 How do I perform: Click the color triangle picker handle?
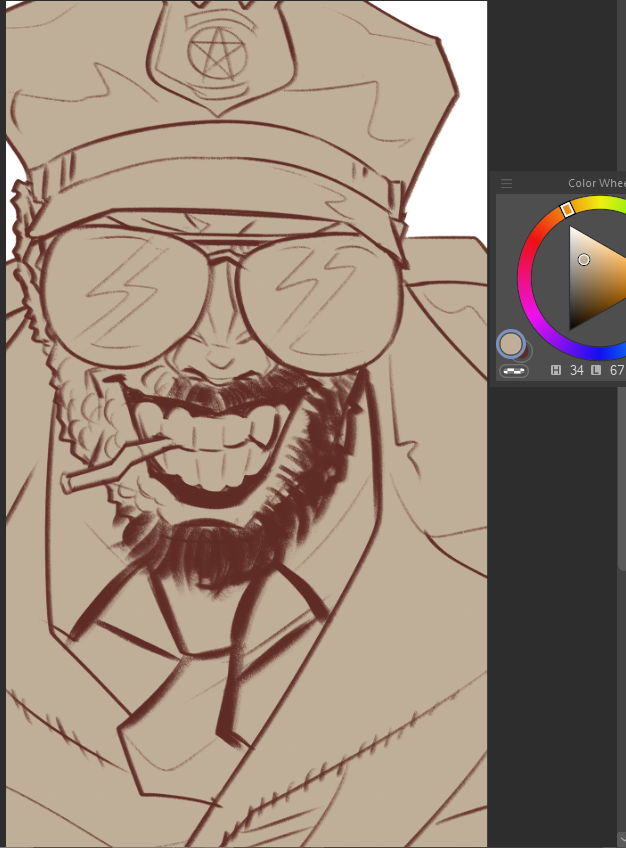point(583,260)
